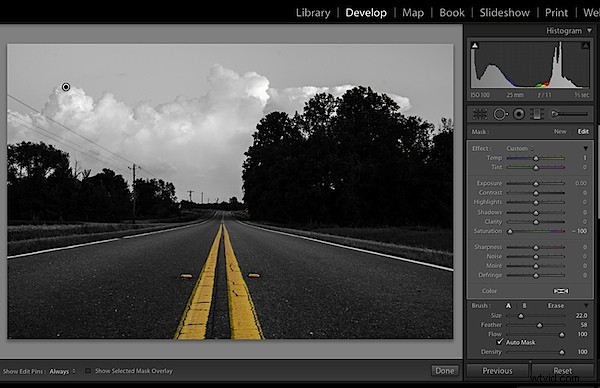Select the Crop Overlay tool icon

click(x=479, y=114)
